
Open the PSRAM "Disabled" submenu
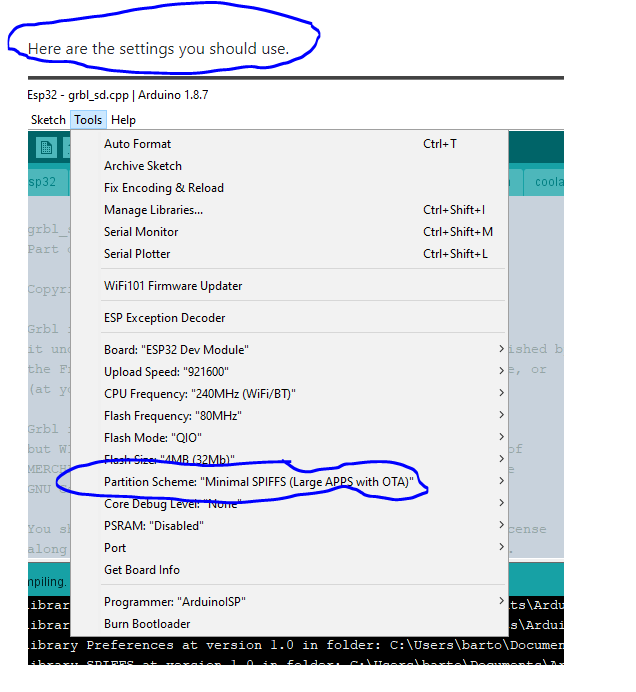tap(153, 526)
